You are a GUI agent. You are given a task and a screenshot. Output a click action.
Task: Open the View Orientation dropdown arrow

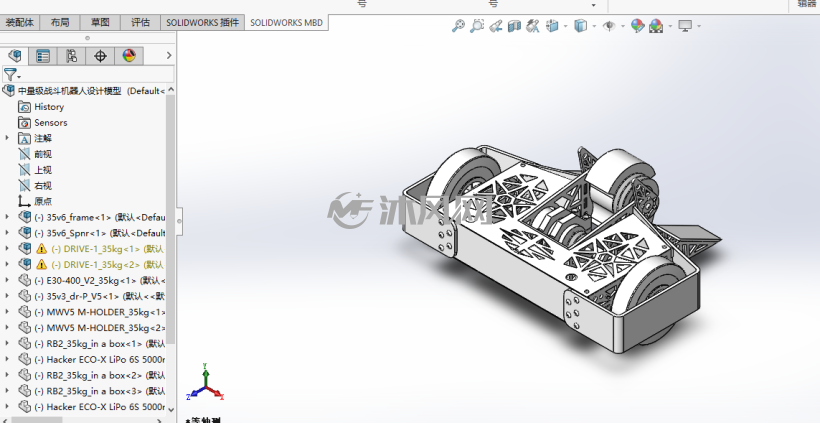[566, 26]
